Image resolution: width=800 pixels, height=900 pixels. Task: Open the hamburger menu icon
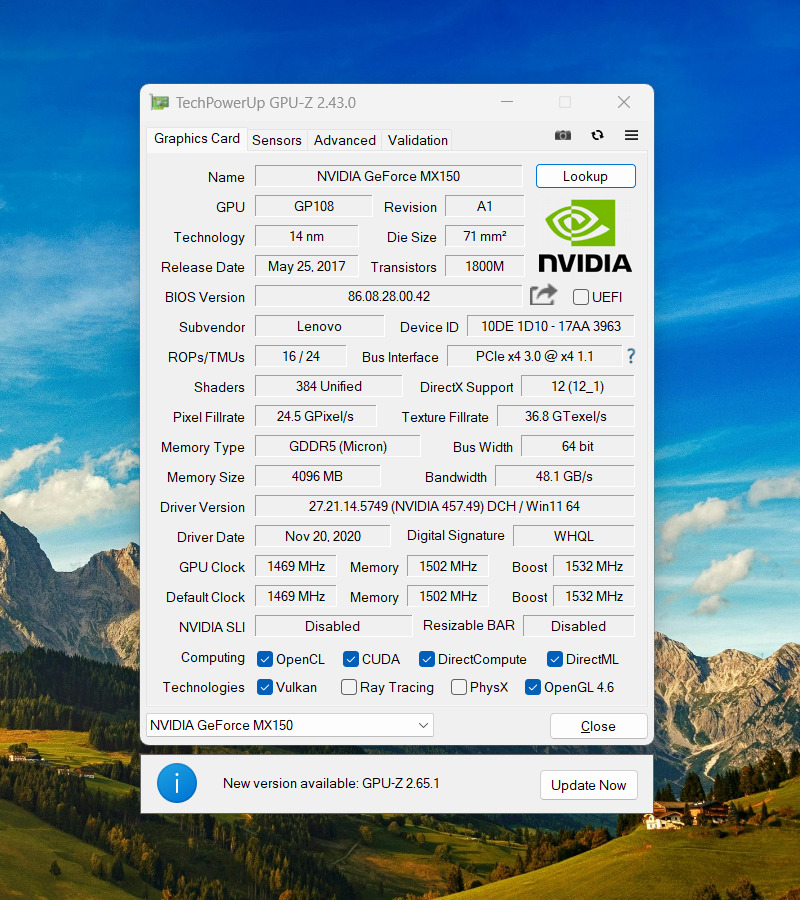pos(631,135)
